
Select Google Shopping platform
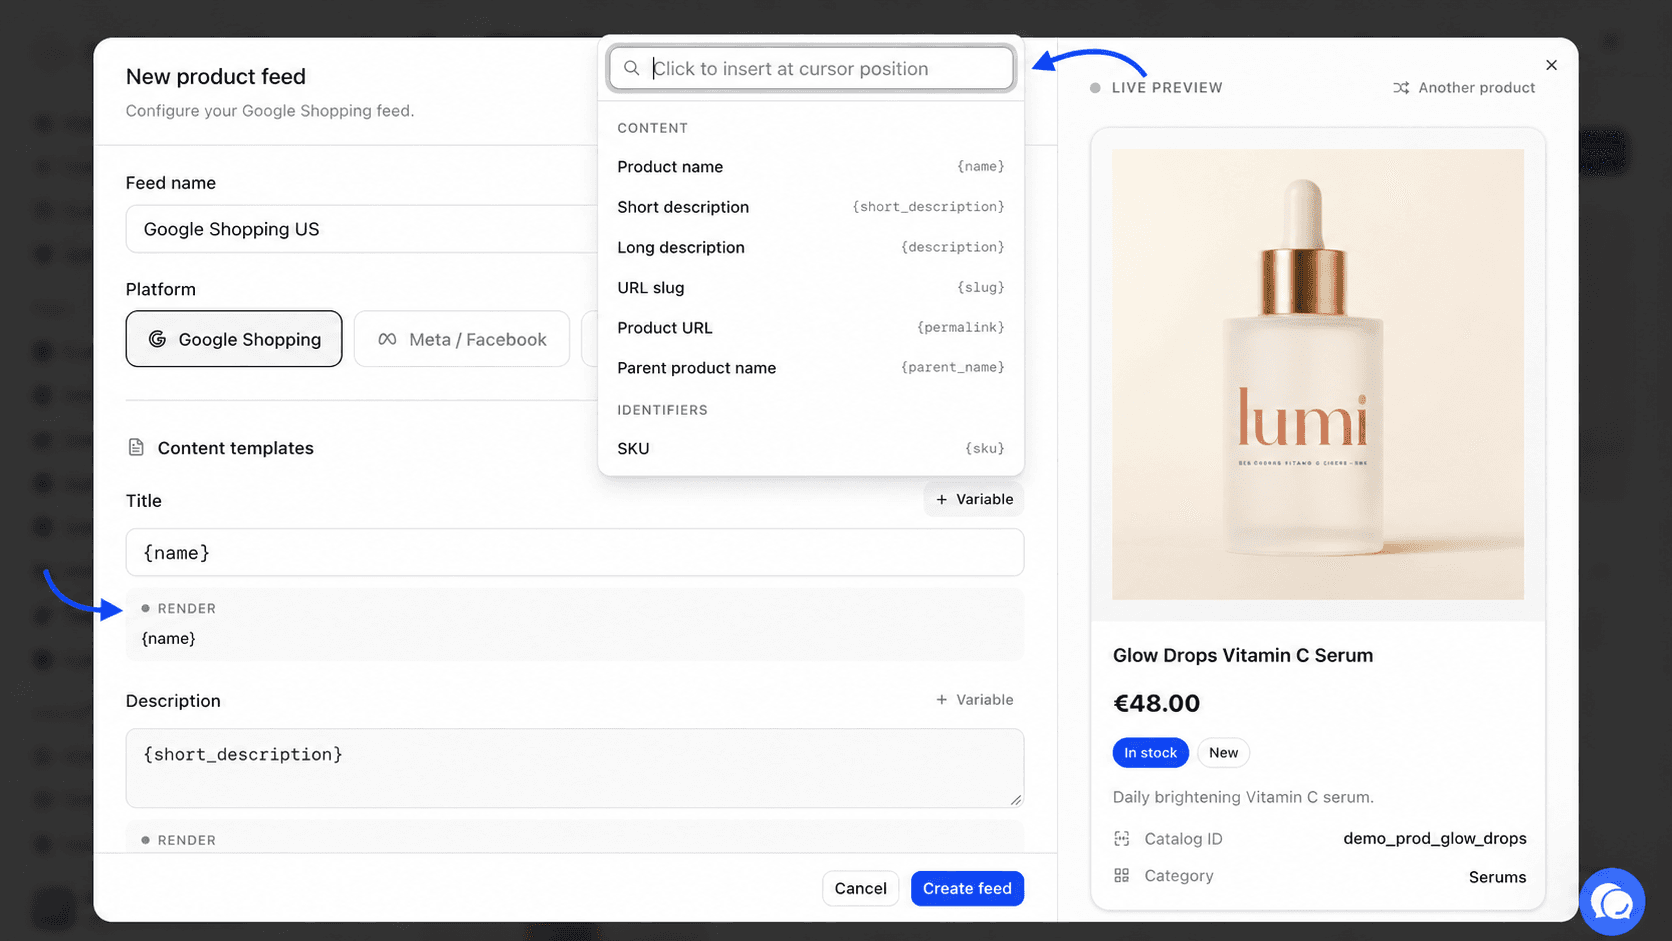click(x=234, y=339)
